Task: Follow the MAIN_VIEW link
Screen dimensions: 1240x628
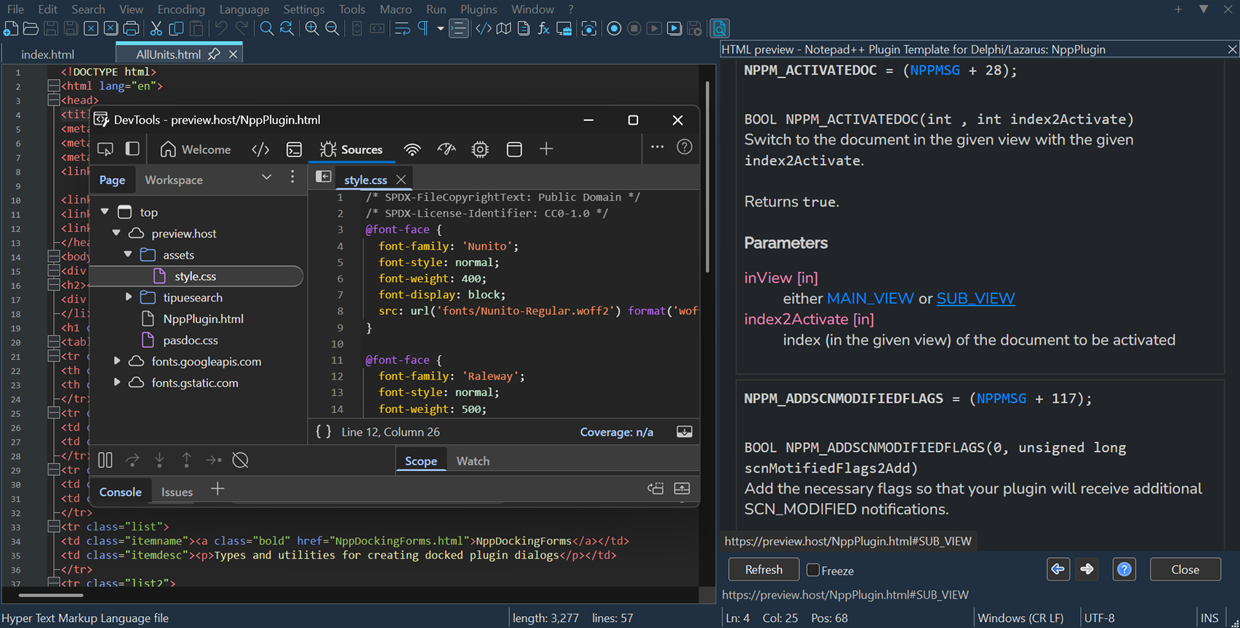Action: click(x=870, y=298)
